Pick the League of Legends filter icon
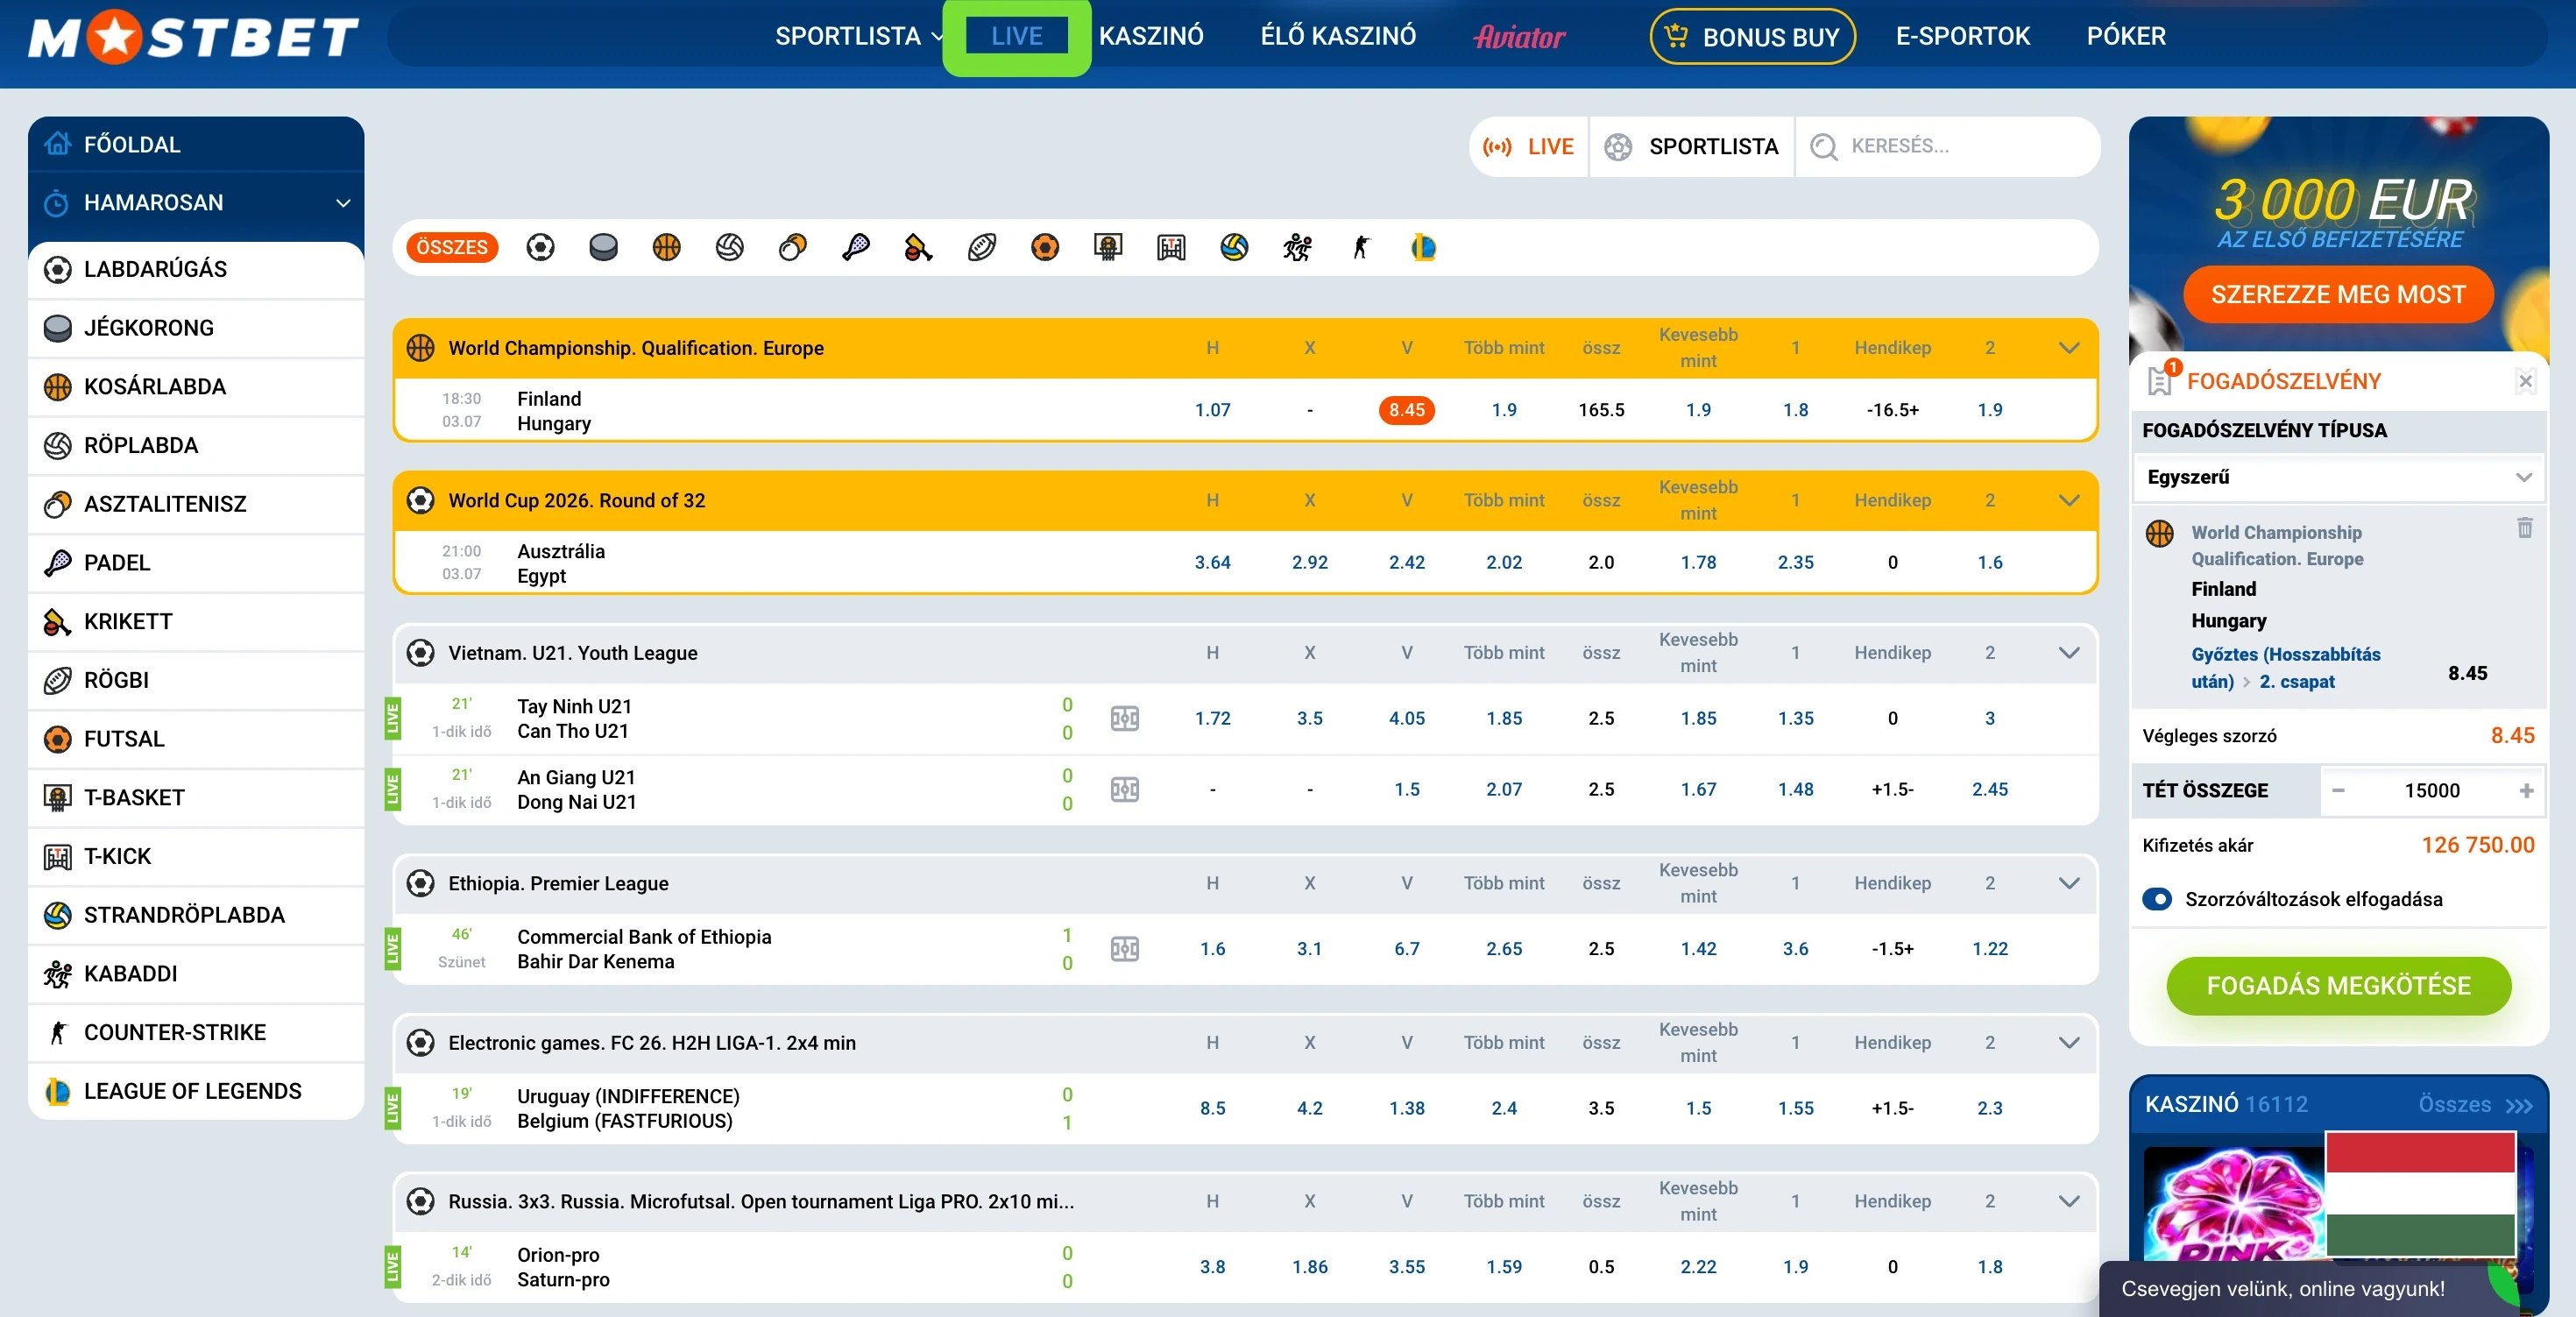 [1423, 247]
